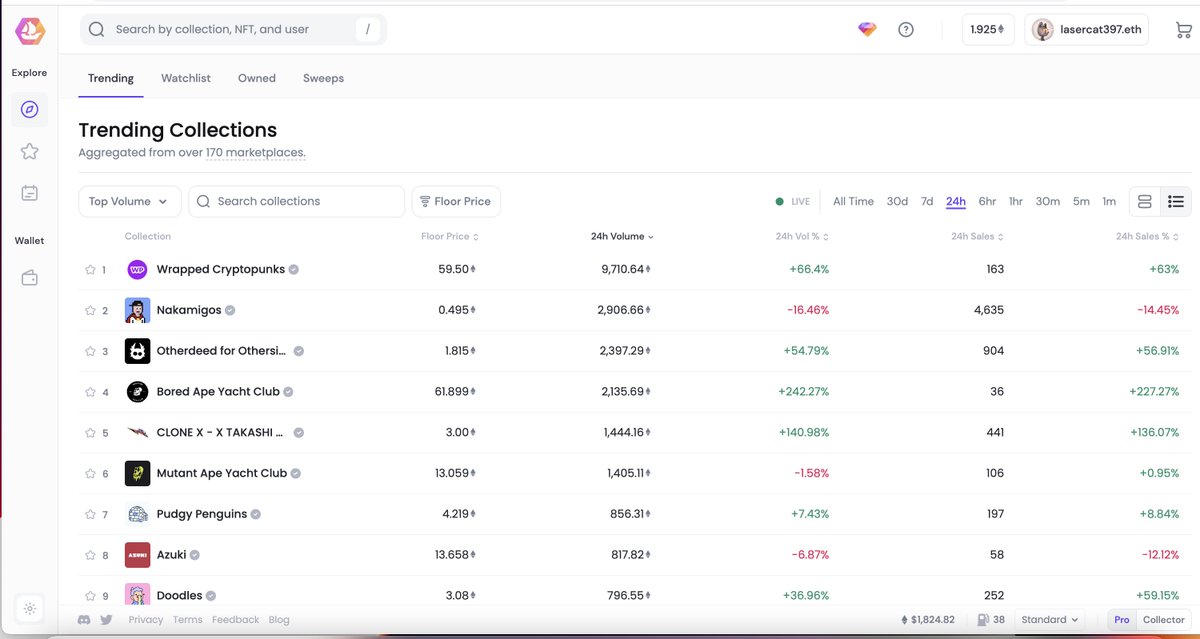This screenshot has width=1200, height=639.
Task: Open the Feedback link
Action: (235, 620)
